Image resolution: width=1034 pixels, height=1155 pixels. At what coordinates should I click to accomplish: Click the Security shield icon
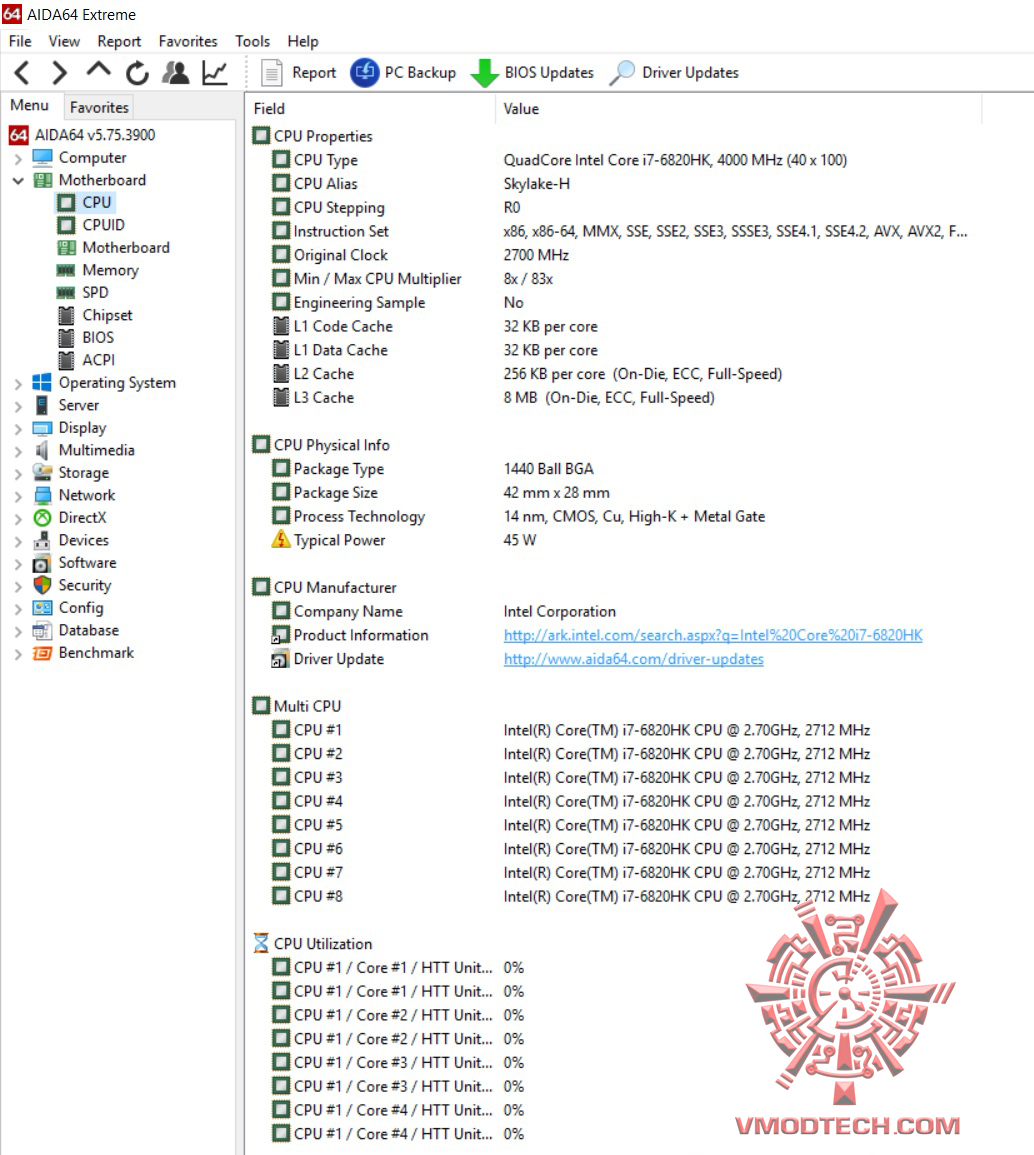coord(43,585)
